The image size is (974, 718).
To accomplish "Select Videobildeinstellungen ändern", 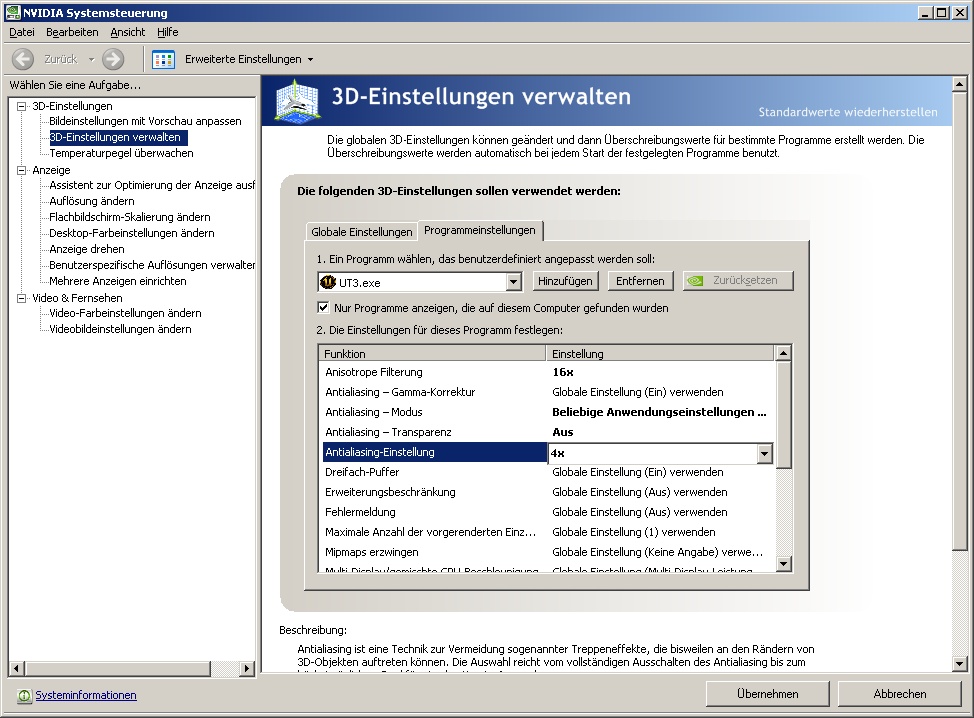I will tap(121, 329).
